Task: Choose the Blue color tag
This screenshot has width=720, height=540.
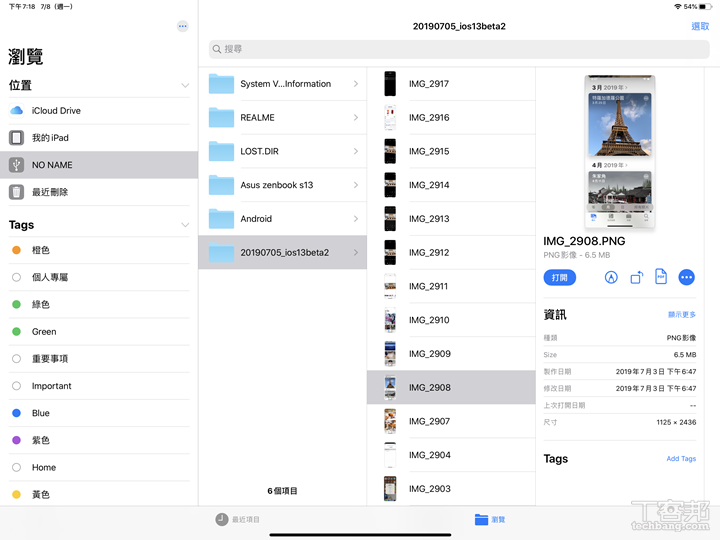Action: point(40,413)
